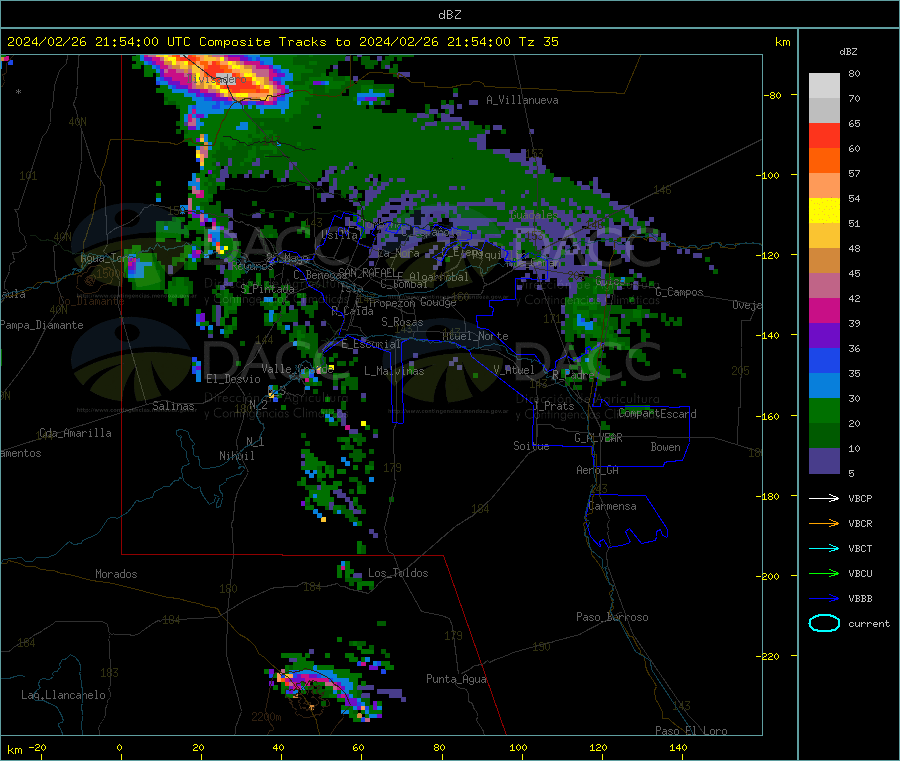
Task: Click the green VBCU arrow in legend
Action: (x=824, y=573)
